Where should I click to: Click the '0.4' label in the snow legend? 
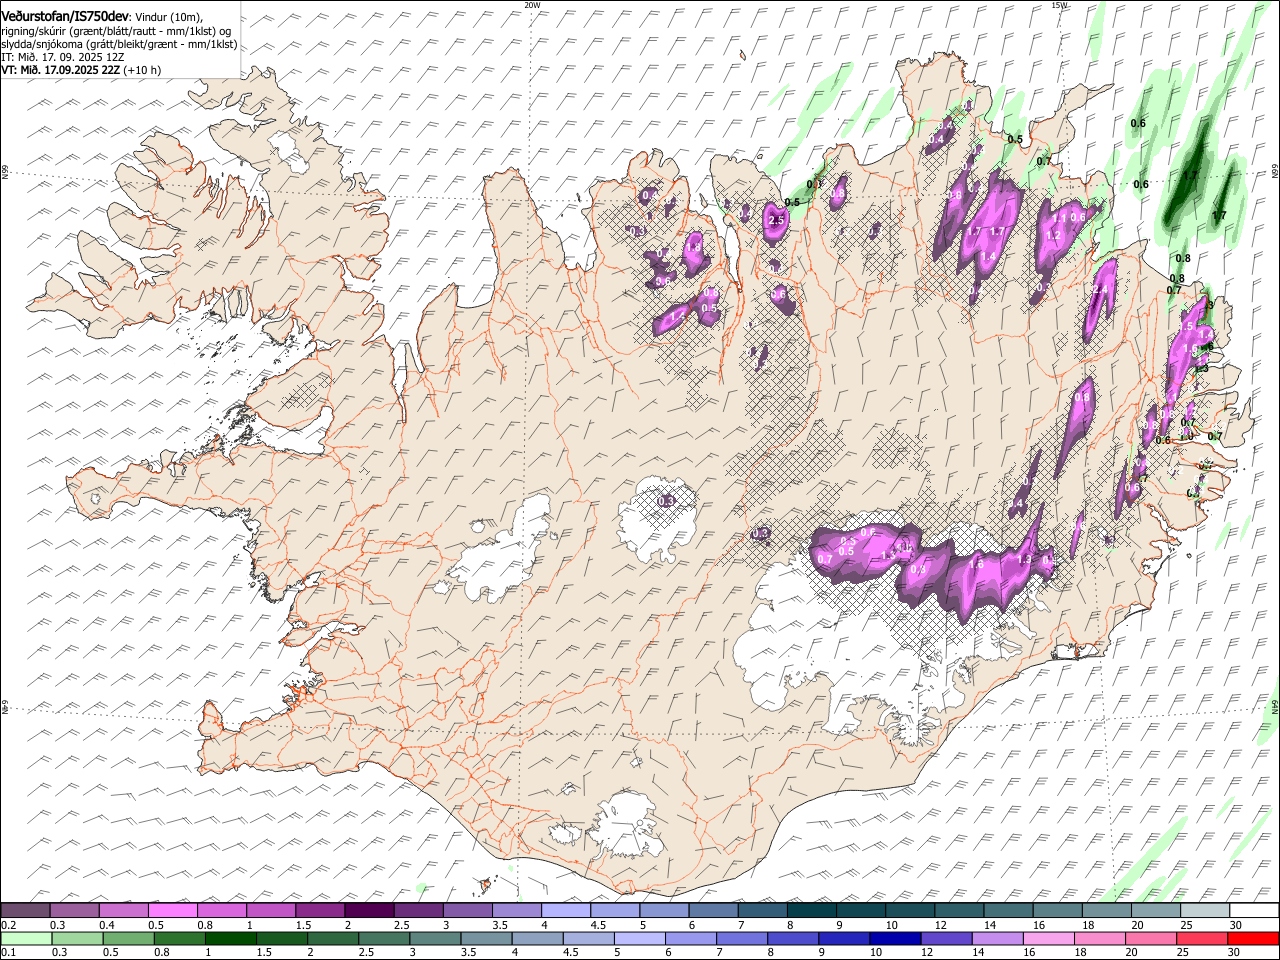106,925
